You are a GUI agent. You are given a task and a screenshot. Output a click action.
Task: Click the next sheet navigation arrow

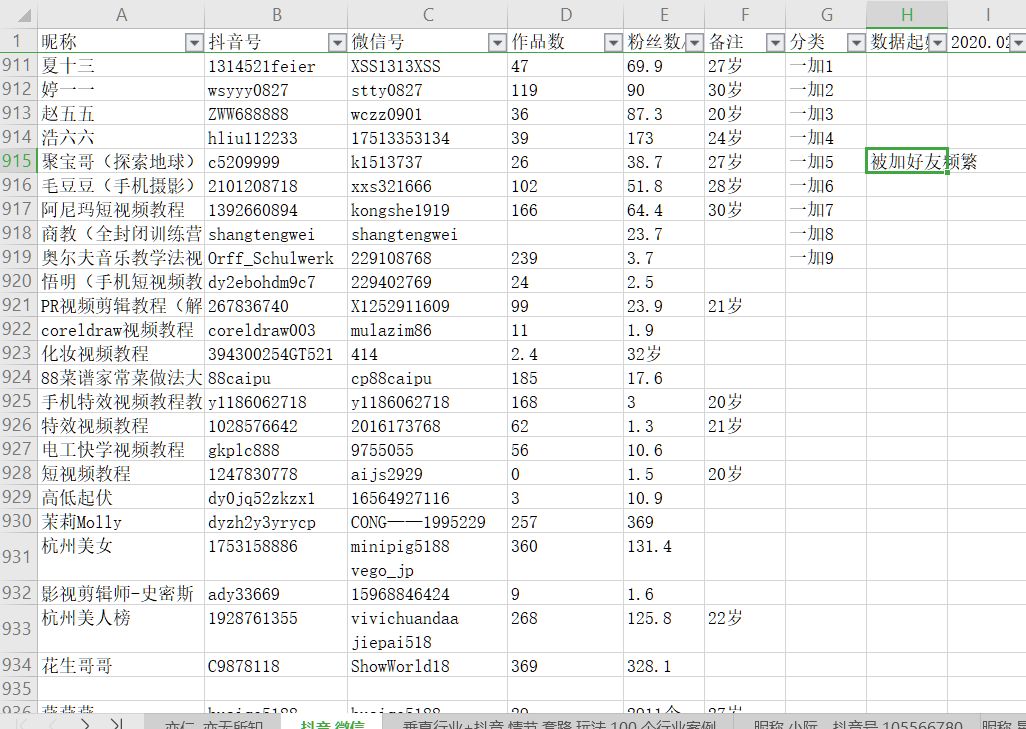(x=85, y=724)
